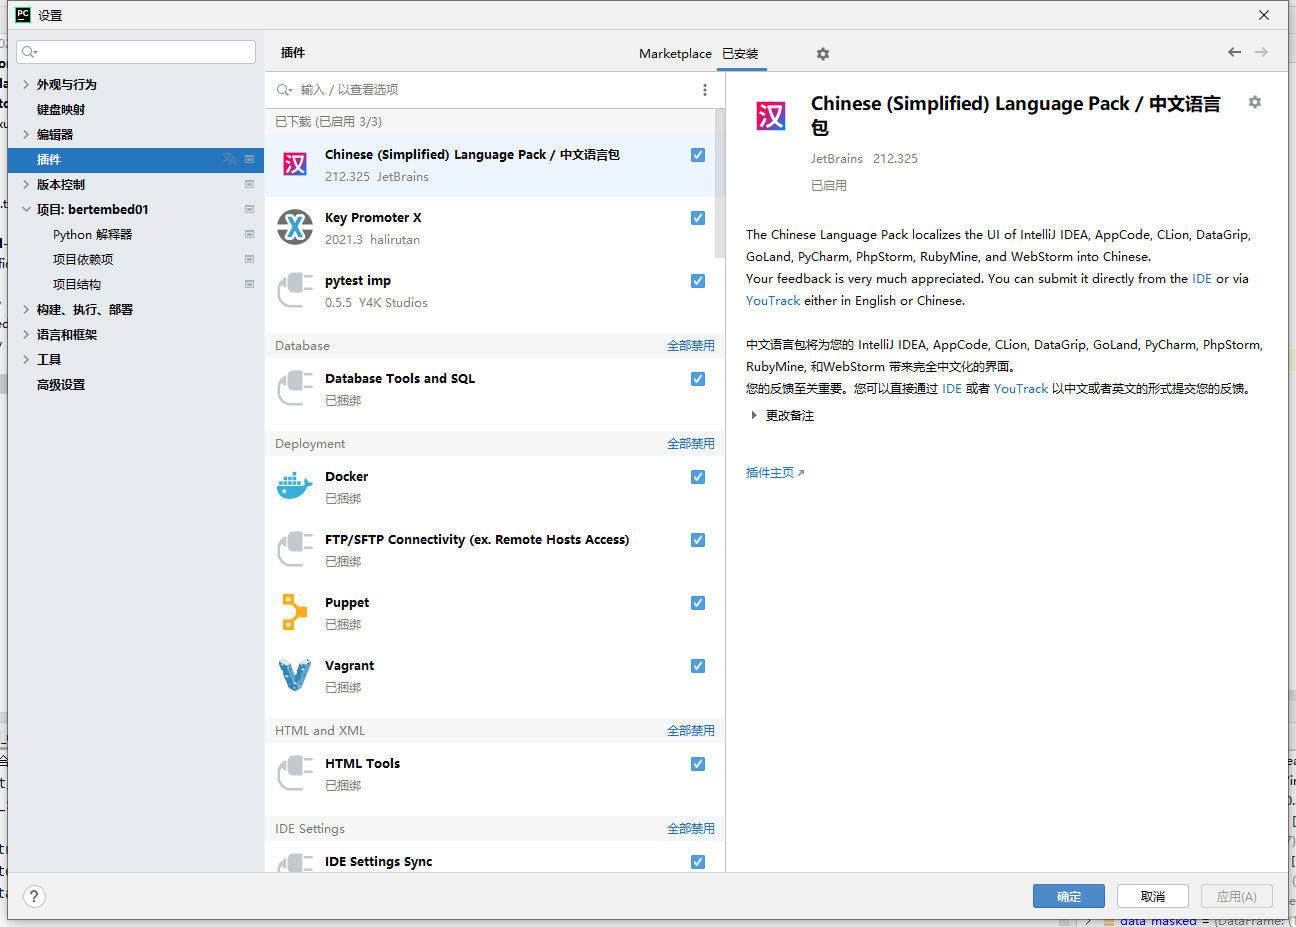This screenshot has width=1296, height=927.
Task: Toggle pytest imp plugin checkbox
Action: coord(698,281)
